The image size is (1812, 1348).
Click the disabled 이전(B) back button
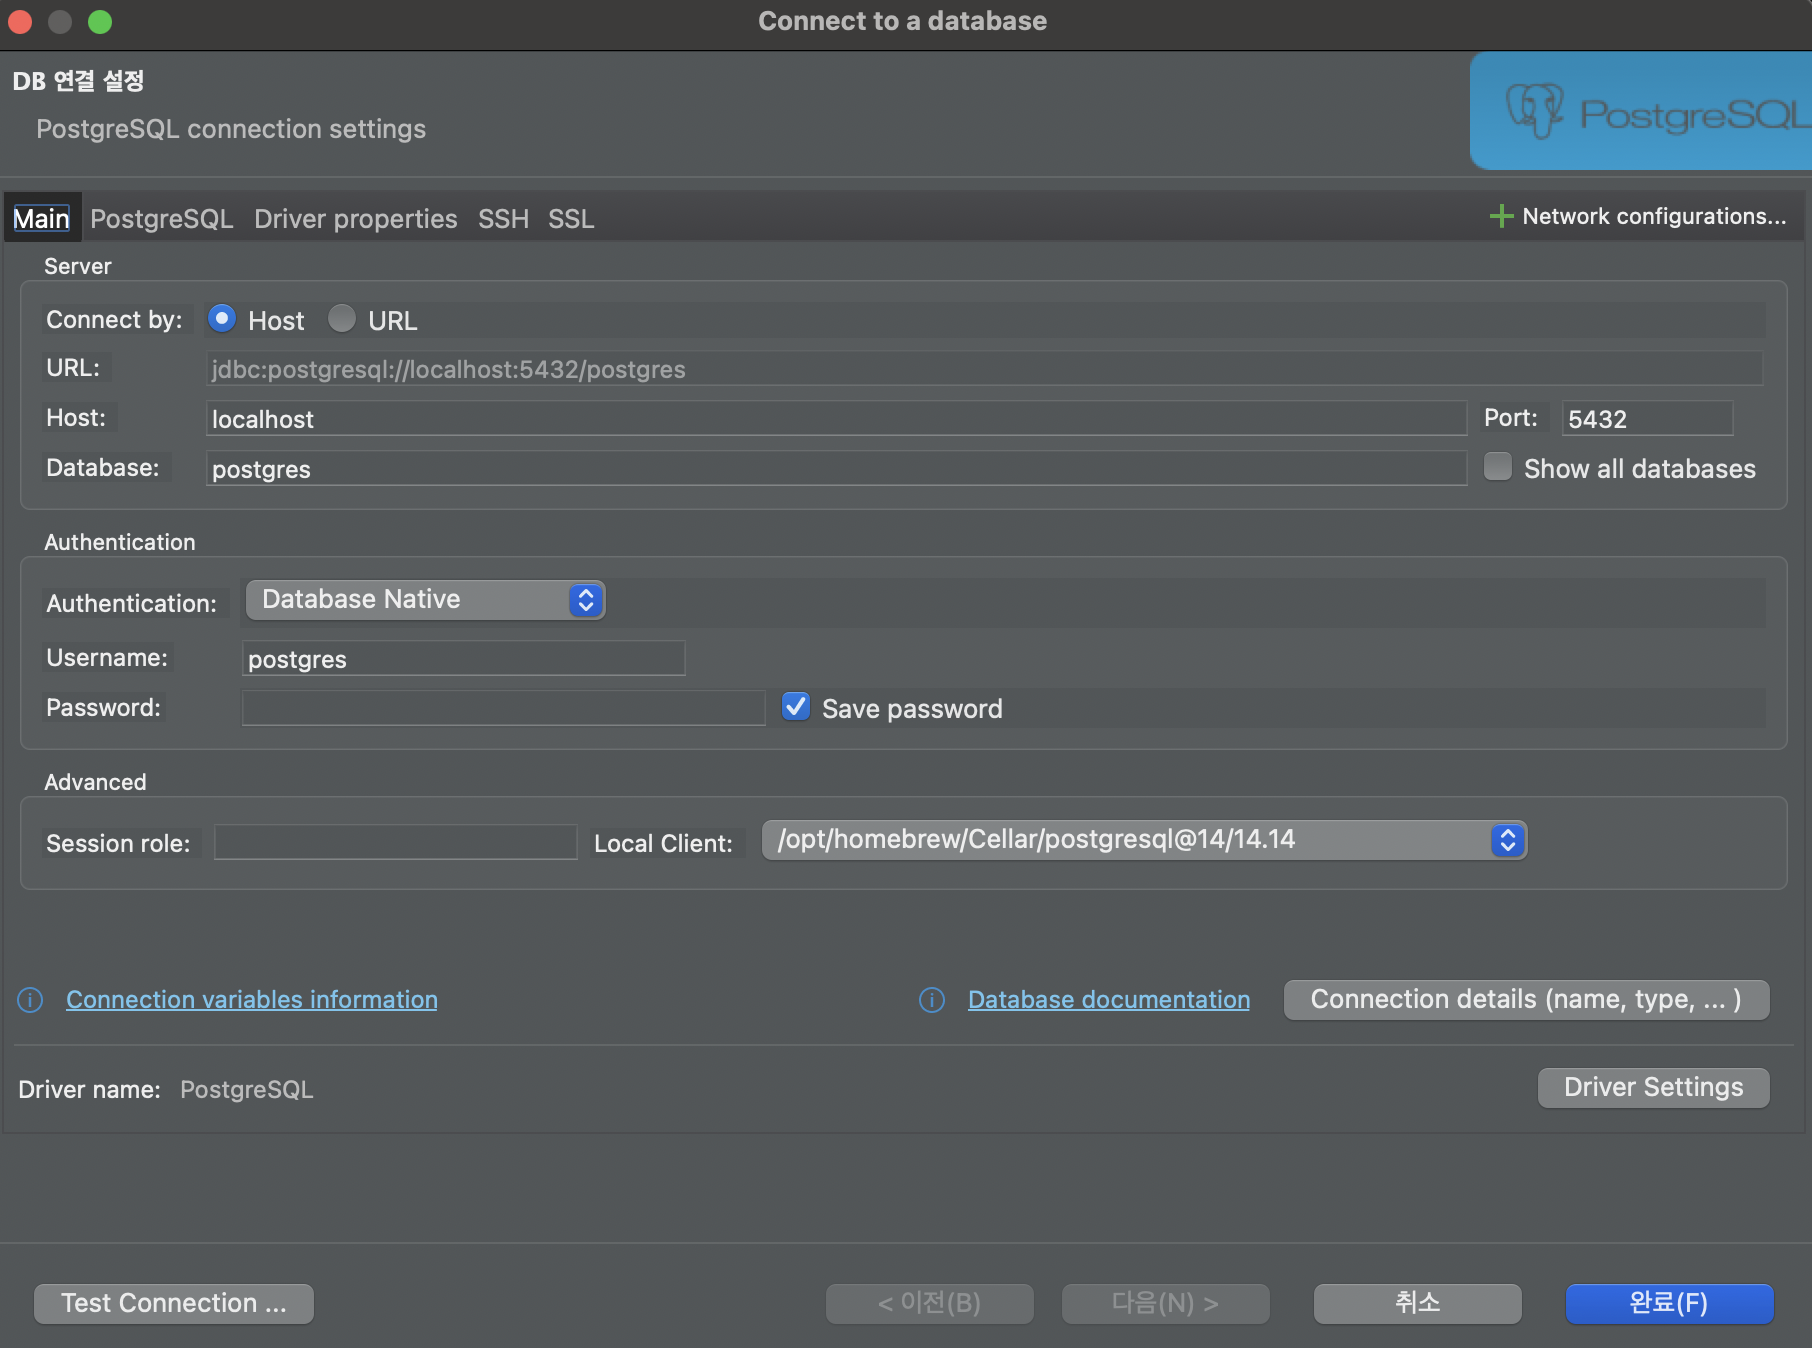[930, 1304]
